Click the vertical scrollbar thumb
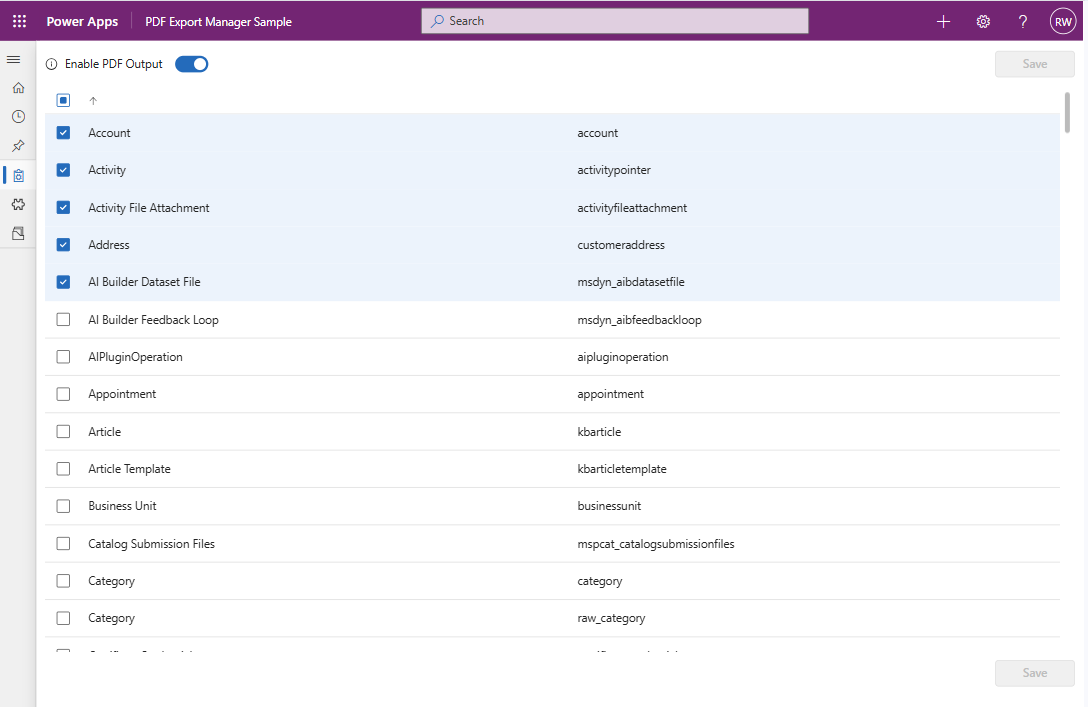1088x707 pixels. coord(1066,112)
